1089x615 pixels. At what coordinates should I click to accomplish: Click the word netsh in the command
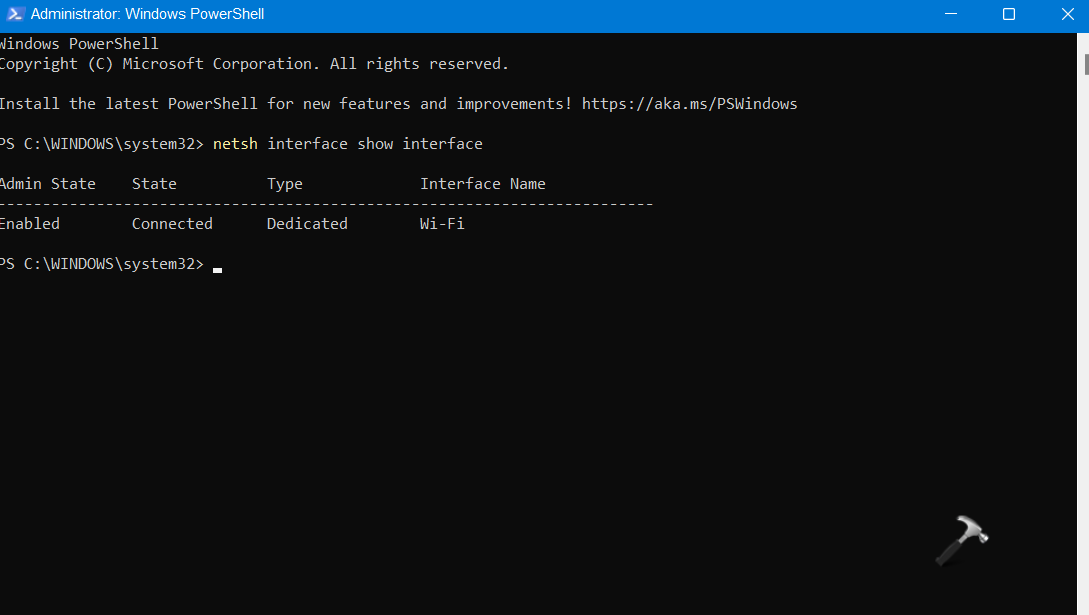pyautogui.click(x=235, y=144)
